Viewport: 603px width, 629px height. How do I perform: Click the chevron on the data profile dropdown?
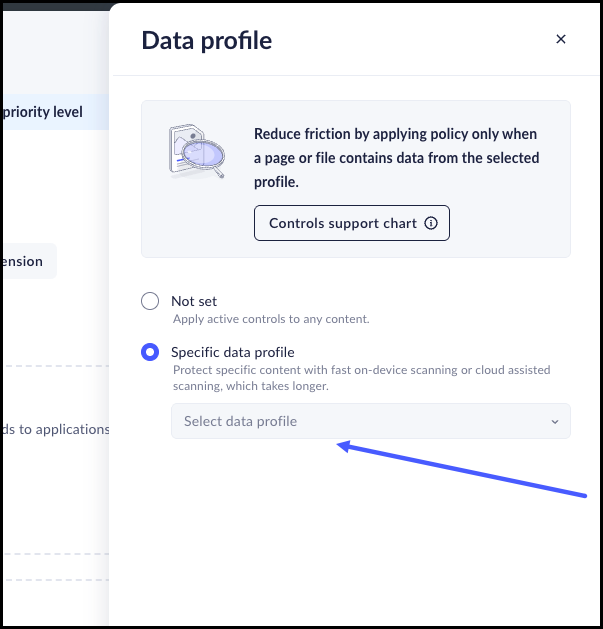pos(555,422)
